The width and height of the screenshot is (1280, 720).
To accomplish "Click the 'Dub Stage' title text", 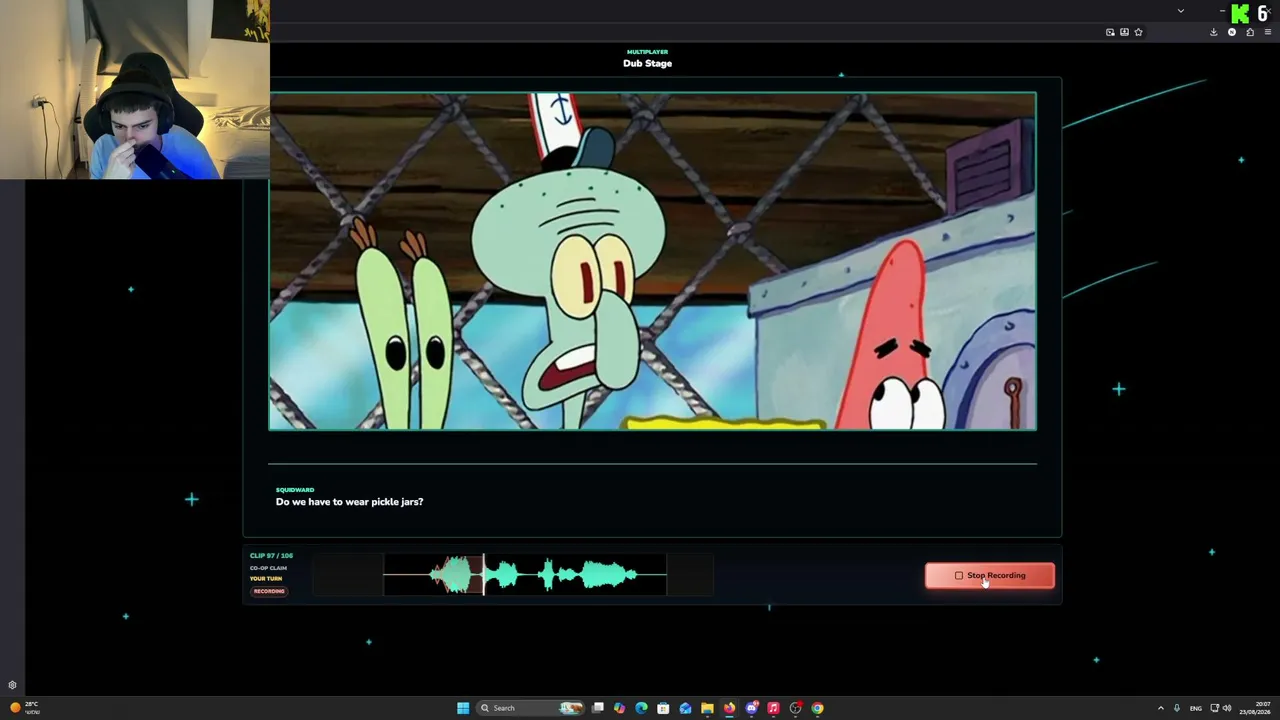I will click(647, 63).
